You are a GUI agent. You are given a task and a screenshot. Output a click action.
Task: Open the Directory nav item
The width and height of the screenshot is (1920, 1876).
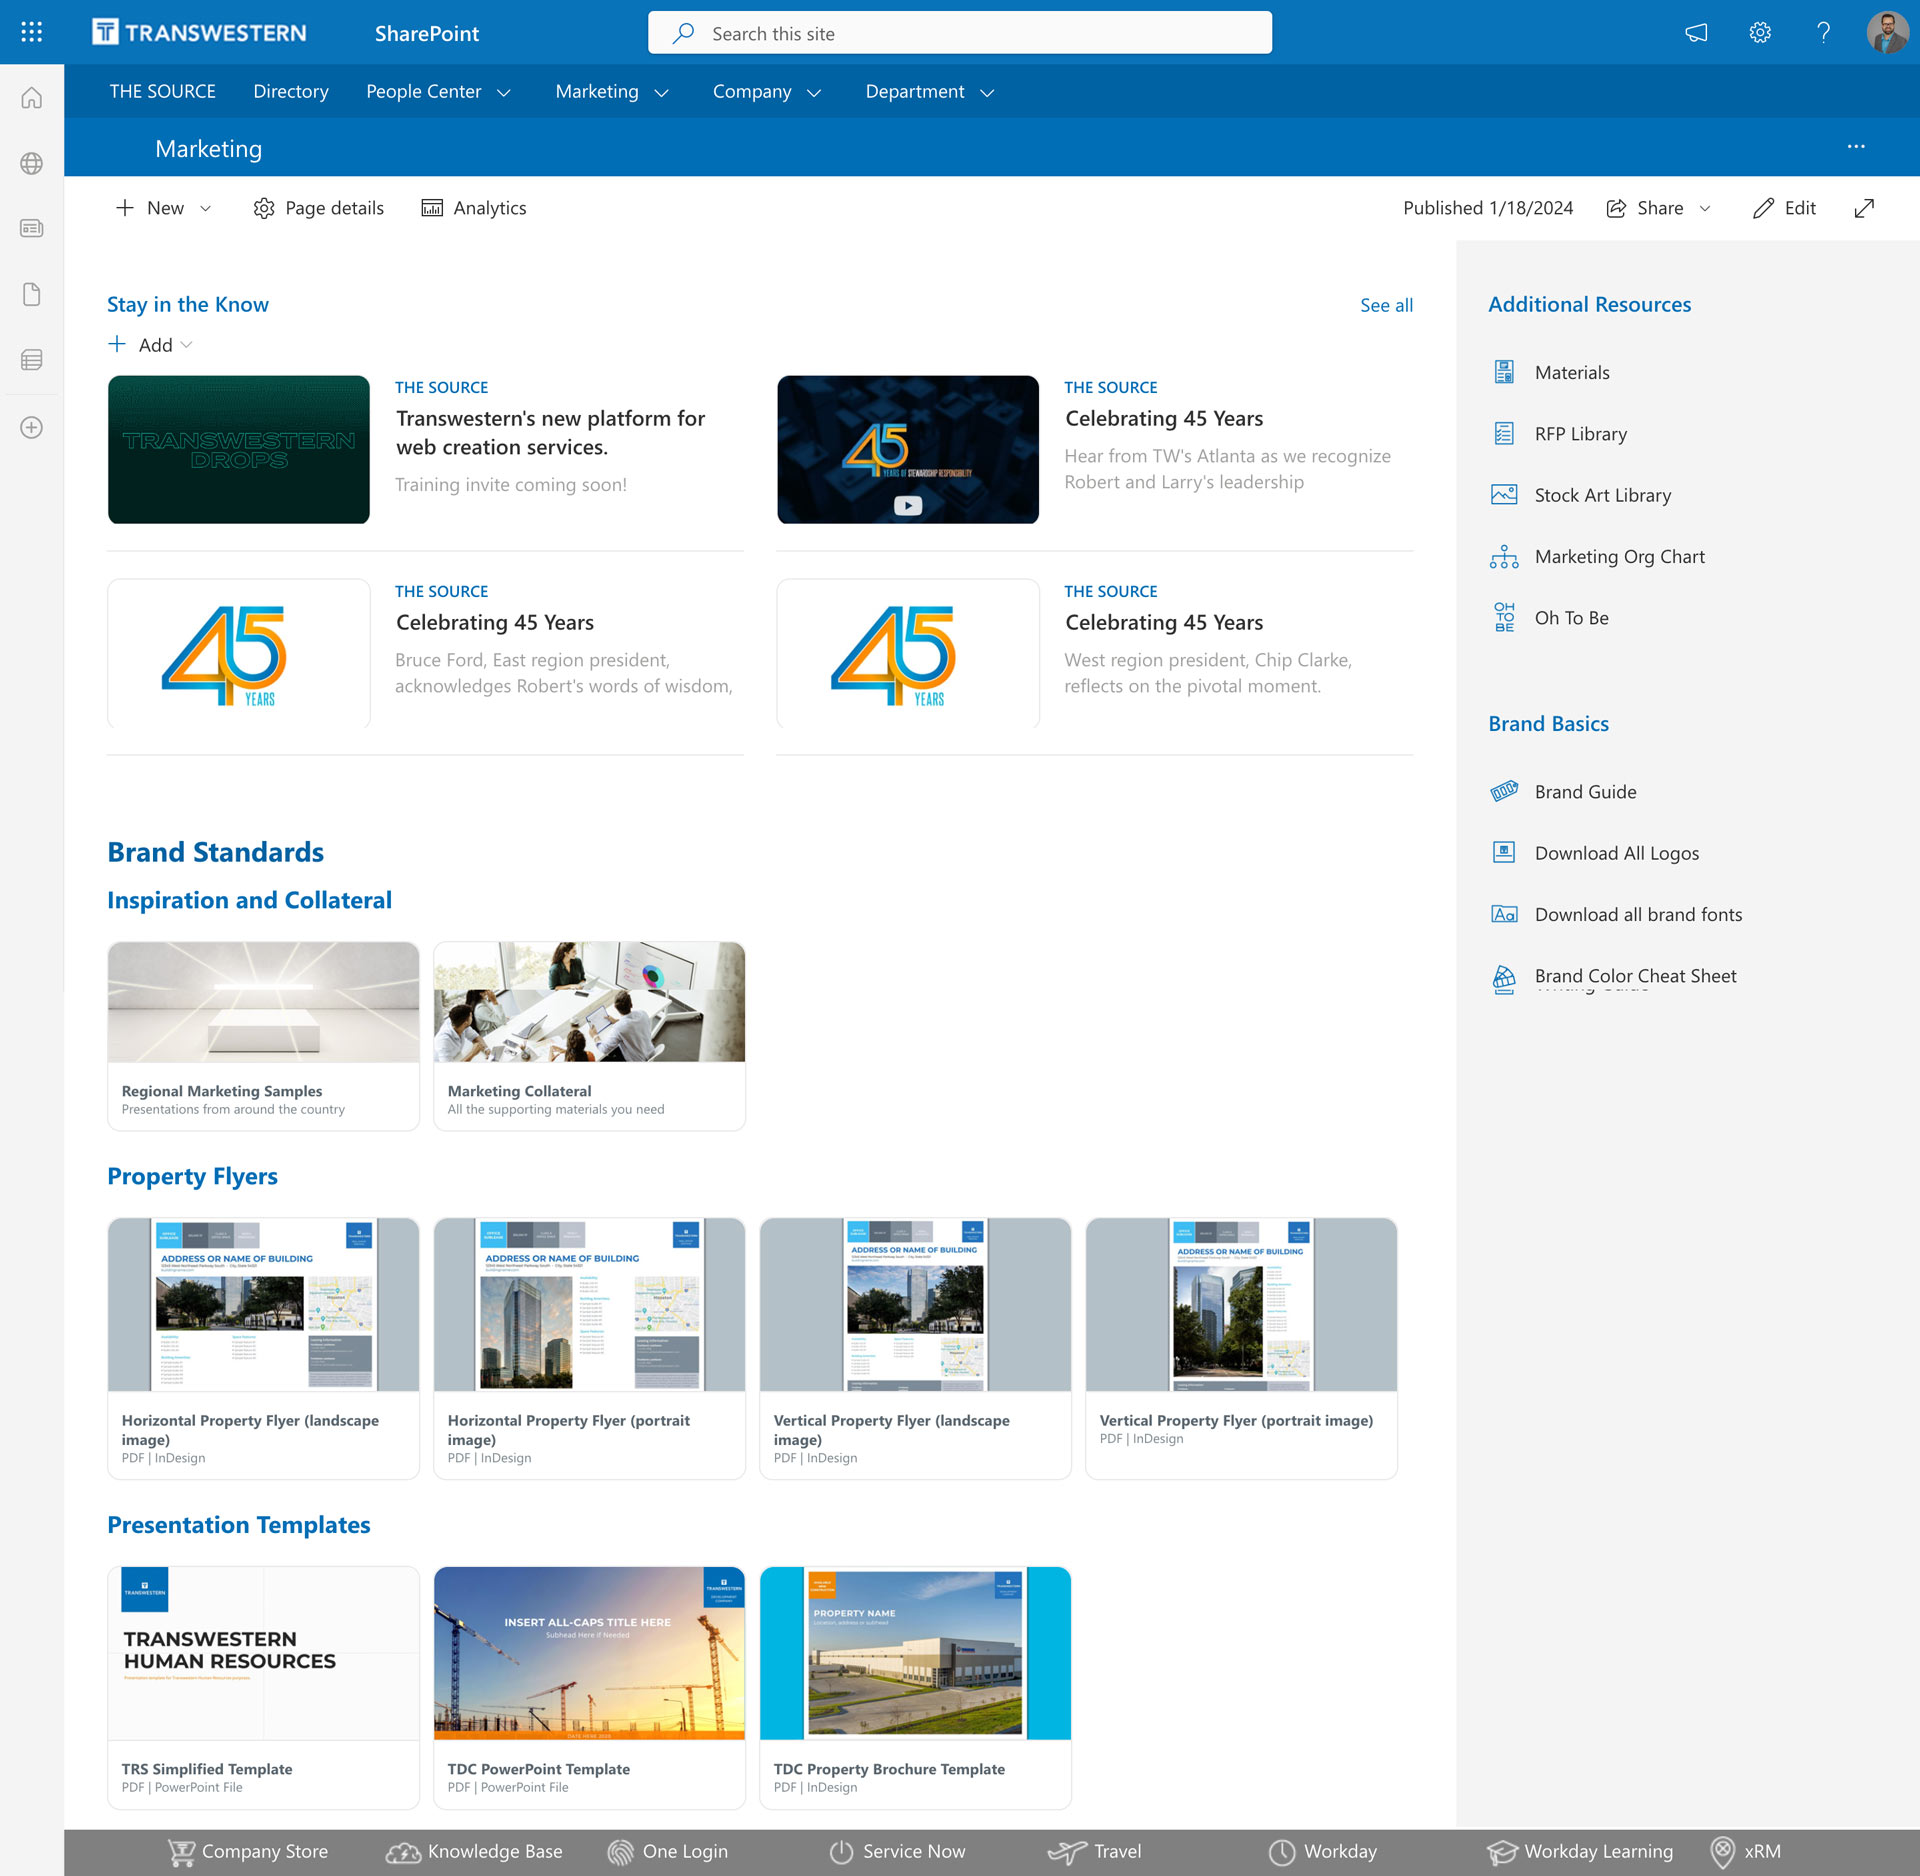pyautogui.click(x=291, y=92)
